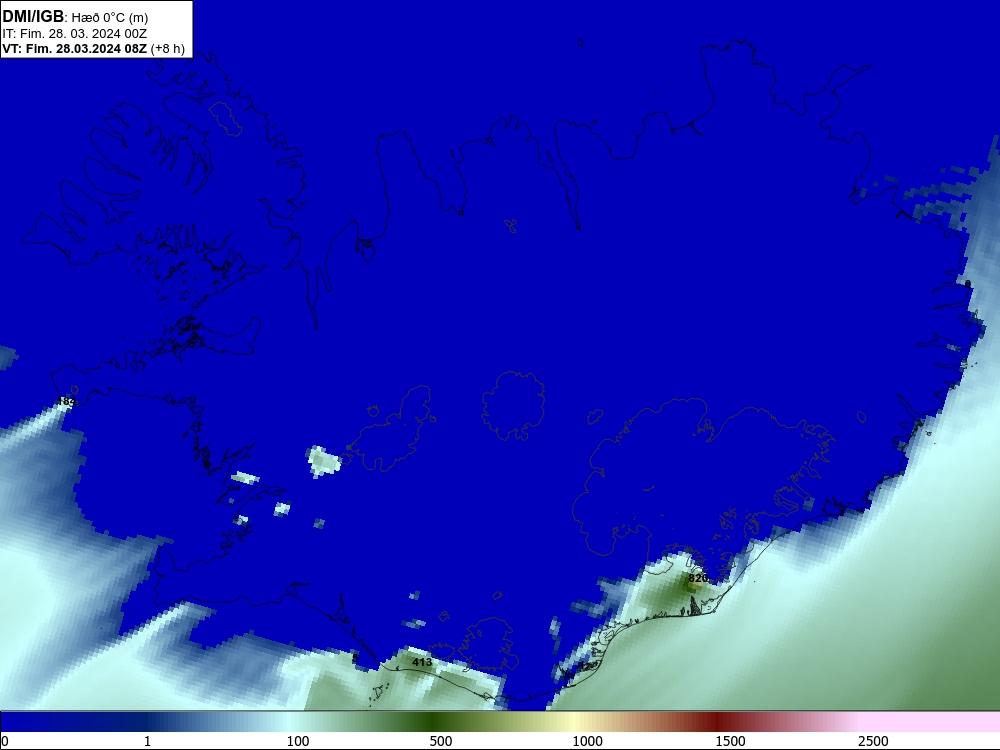
Task: Click the '(+8 h)' forecast offset text
Action: click(x=168, y=48)
